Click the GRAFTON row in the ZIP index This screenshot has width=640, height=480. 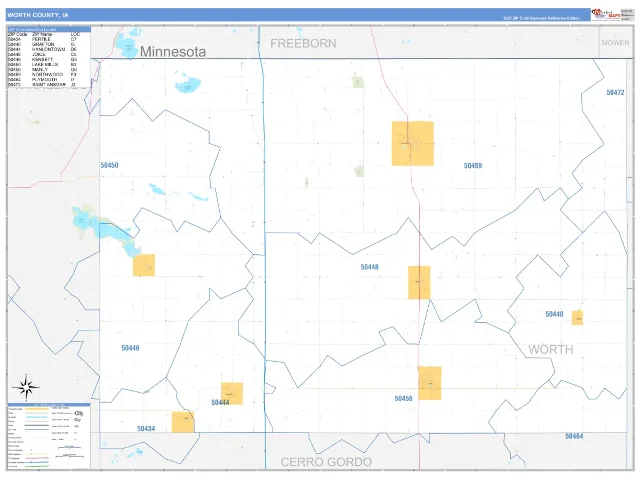tap(44, 44)
